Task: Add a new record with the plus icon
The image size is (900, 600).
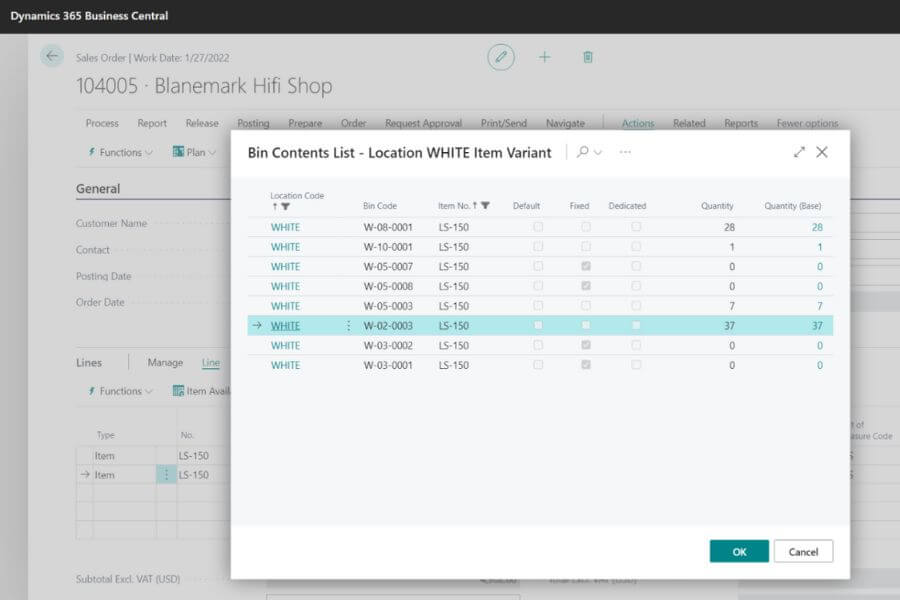Action: (544, 57)
